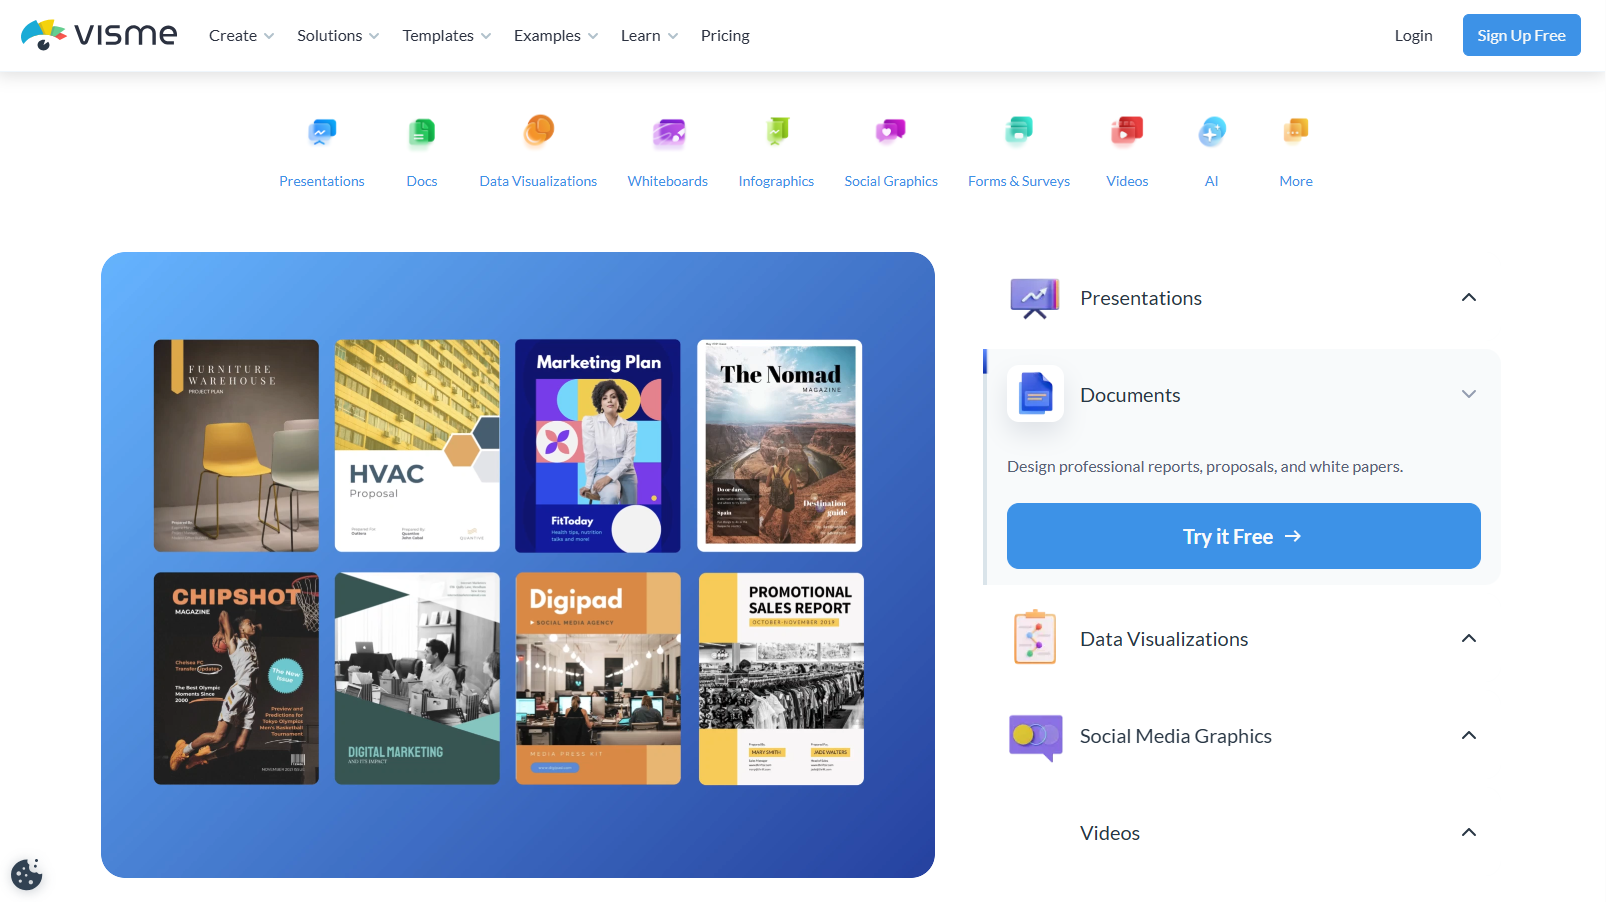Viewport: 1606px width, 902px height.
Task: Expand the Examples menu
Action: (x=556, y=36)
